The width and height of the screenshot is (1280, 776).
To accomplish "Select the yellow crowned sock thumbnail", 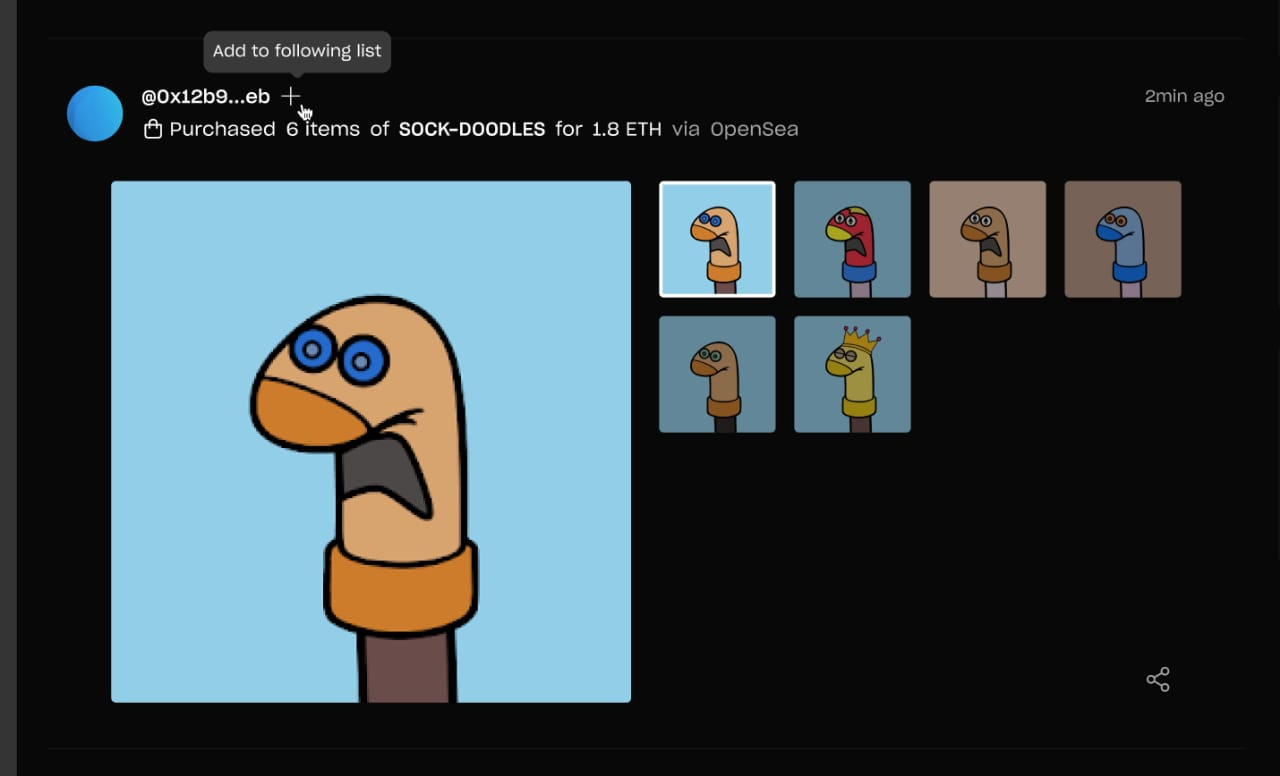I will coord(852,374).
